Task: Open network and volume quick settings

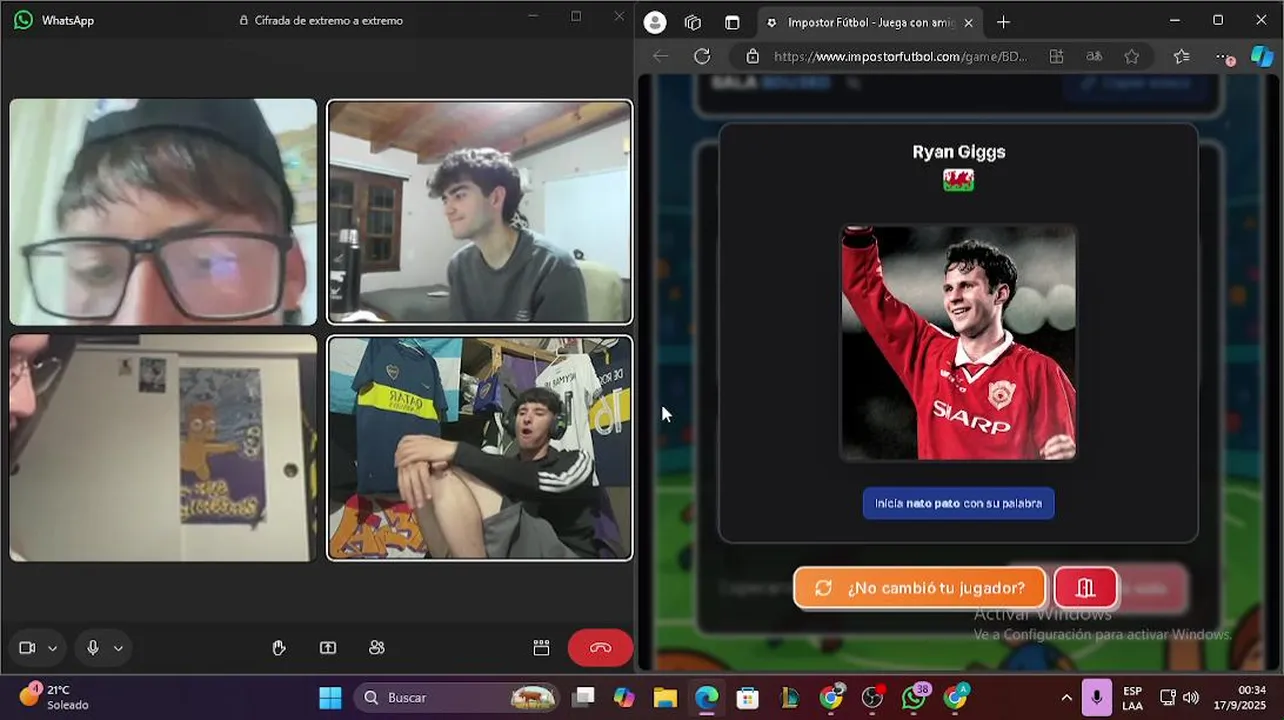Action: [1179, 698]
